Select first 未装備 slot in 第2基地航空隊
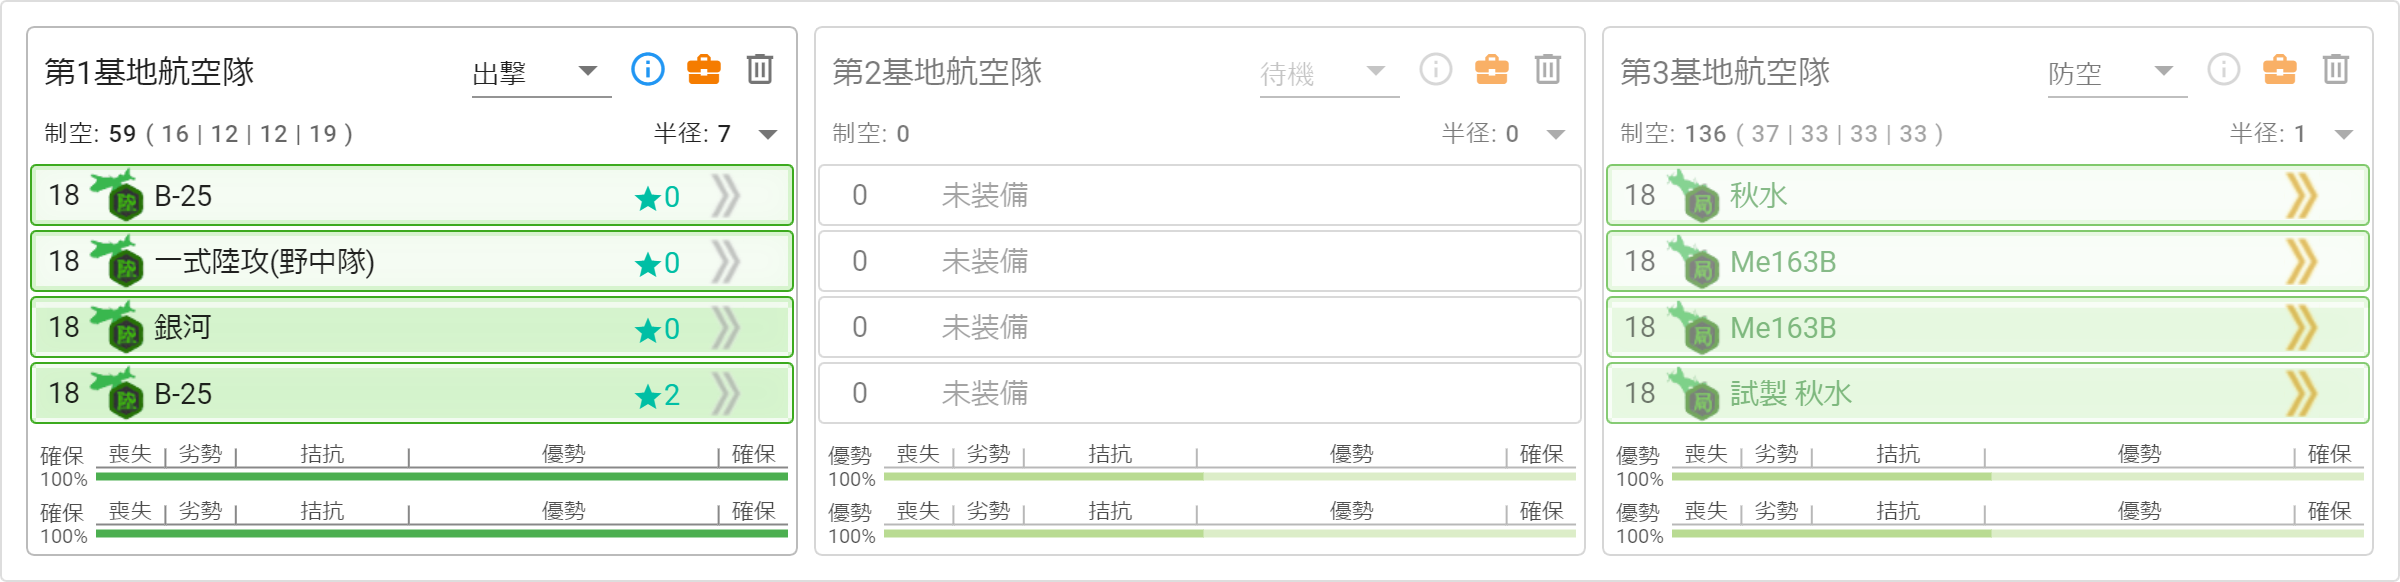The width and height of the screenshot is (2400, 582). 1200,196
